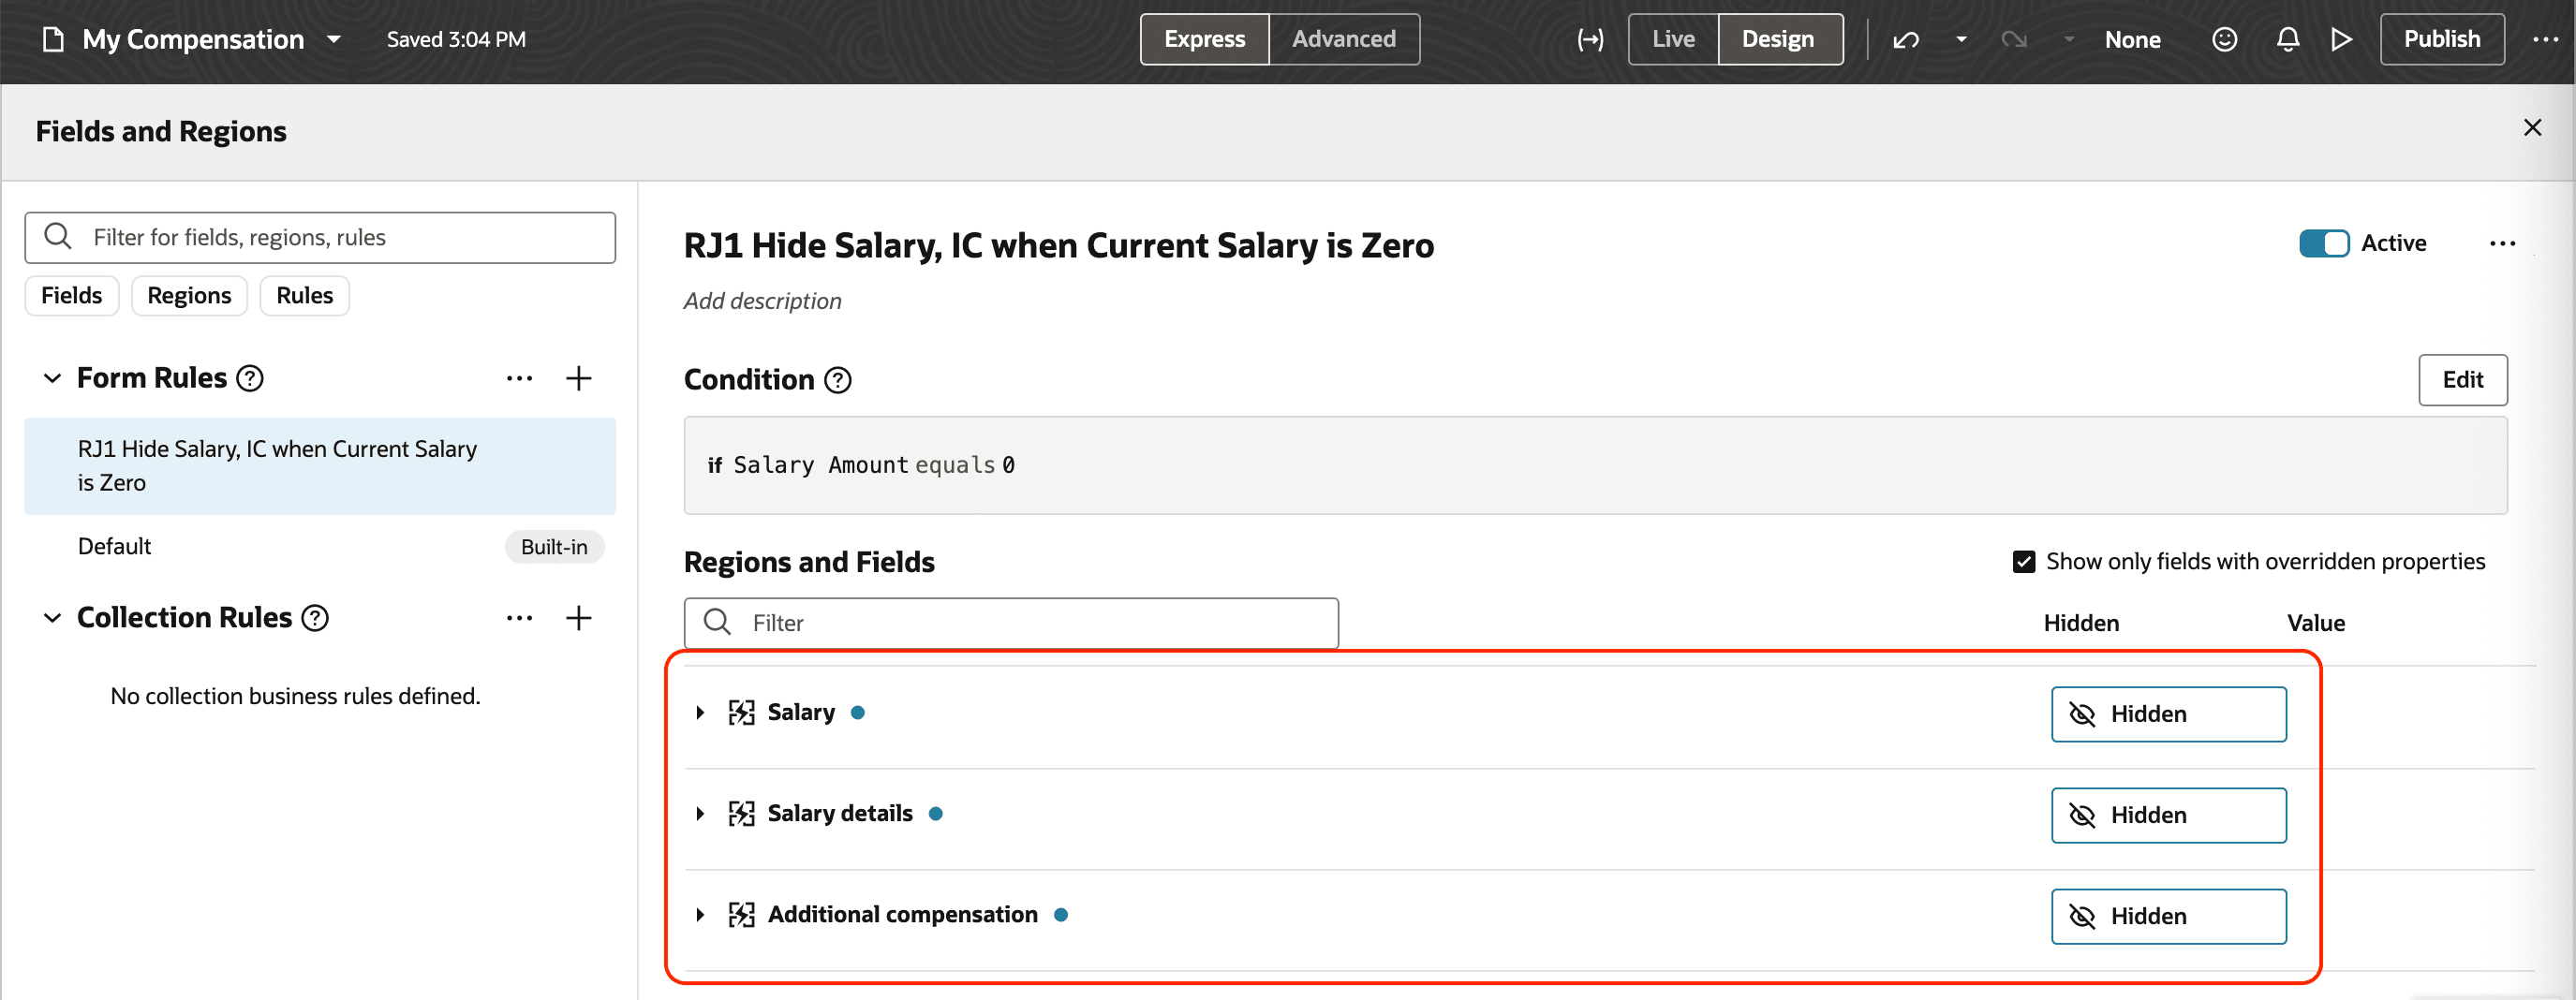Viewport: 2576px width, 1000px height.
Task: Uncheck Show only fields with overridden properties
Action: click(x=2024, y=561)
